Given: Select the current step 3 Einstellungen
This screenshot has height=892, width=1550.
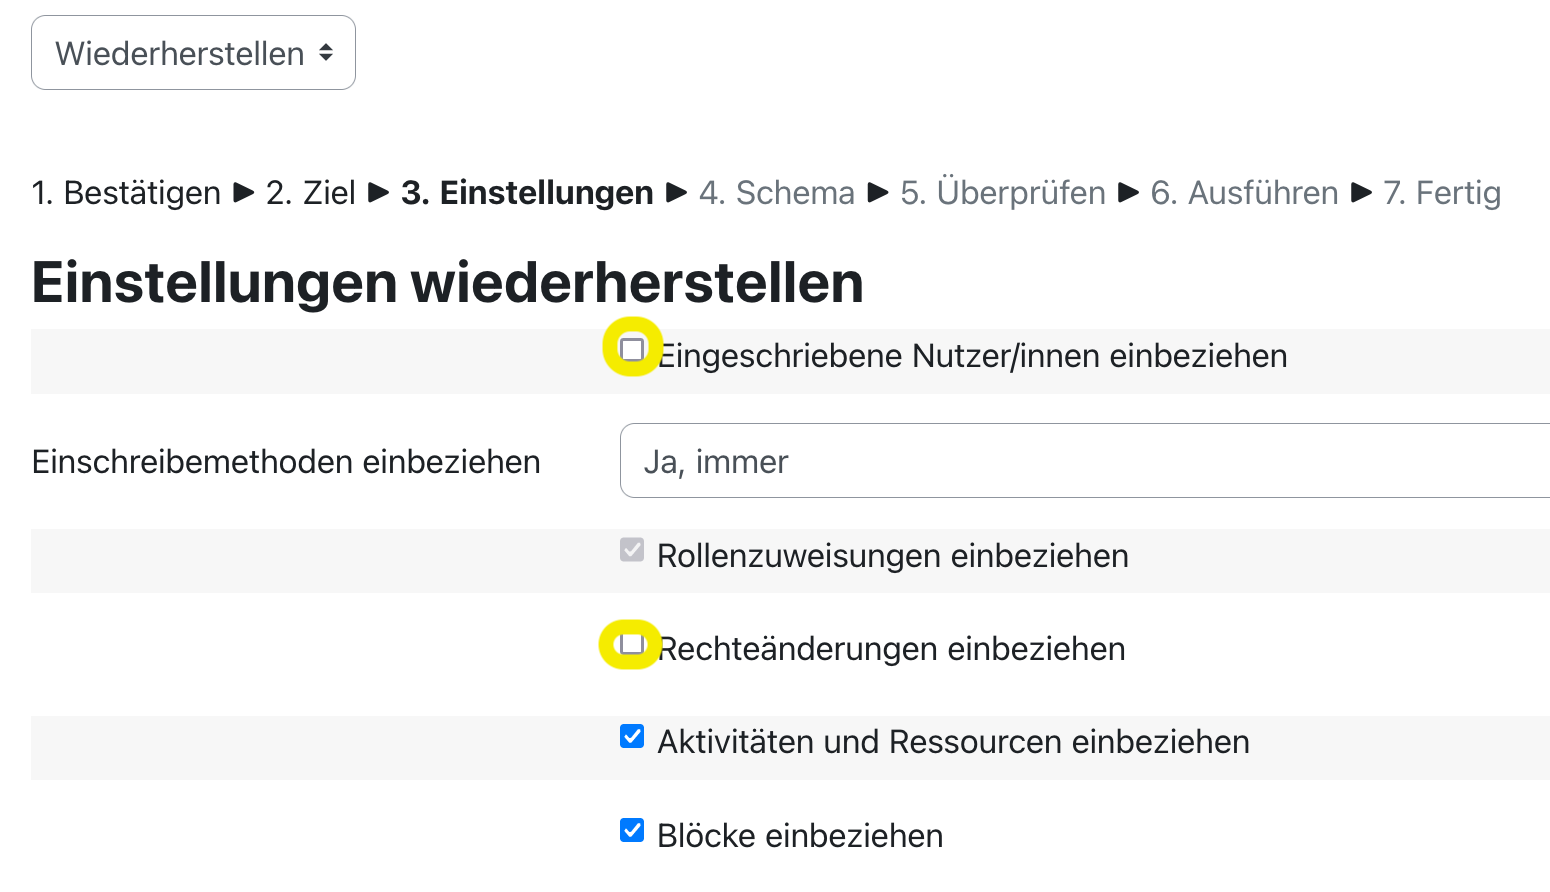Looking at the screenshot, I should [527, 193].
